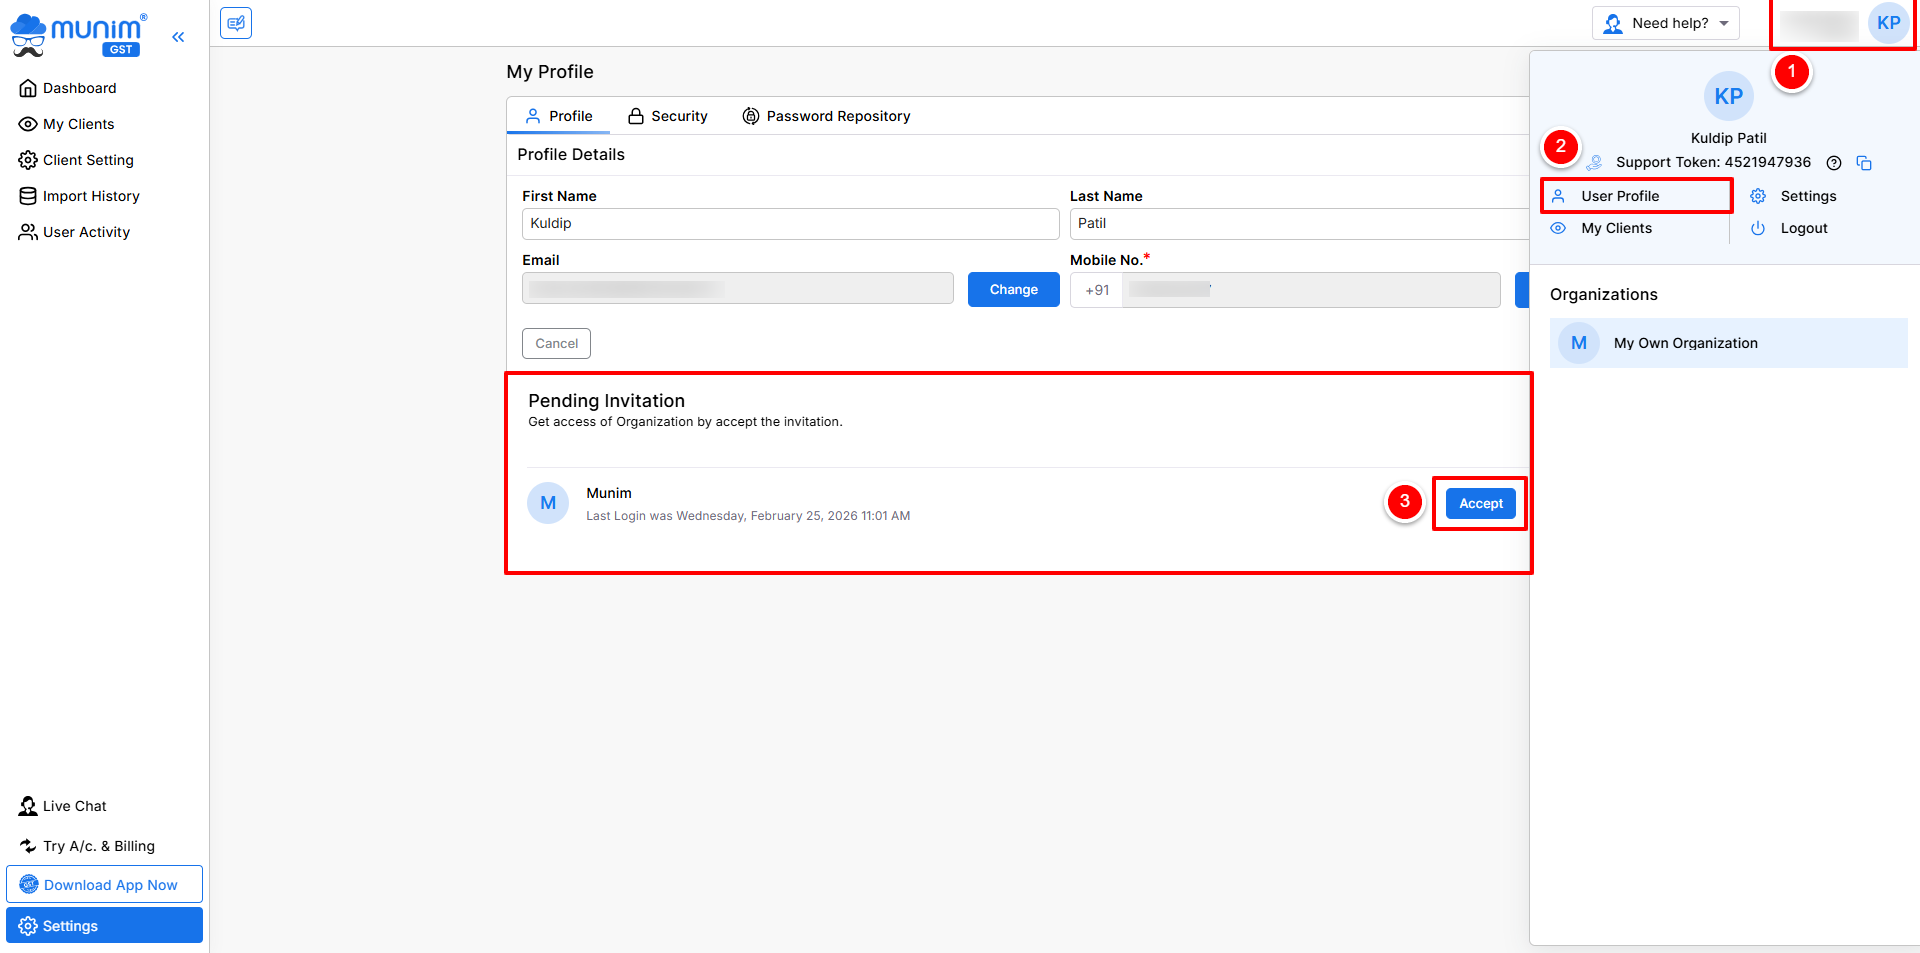Open Dashboard from the sidebar

tap(79, 88)
